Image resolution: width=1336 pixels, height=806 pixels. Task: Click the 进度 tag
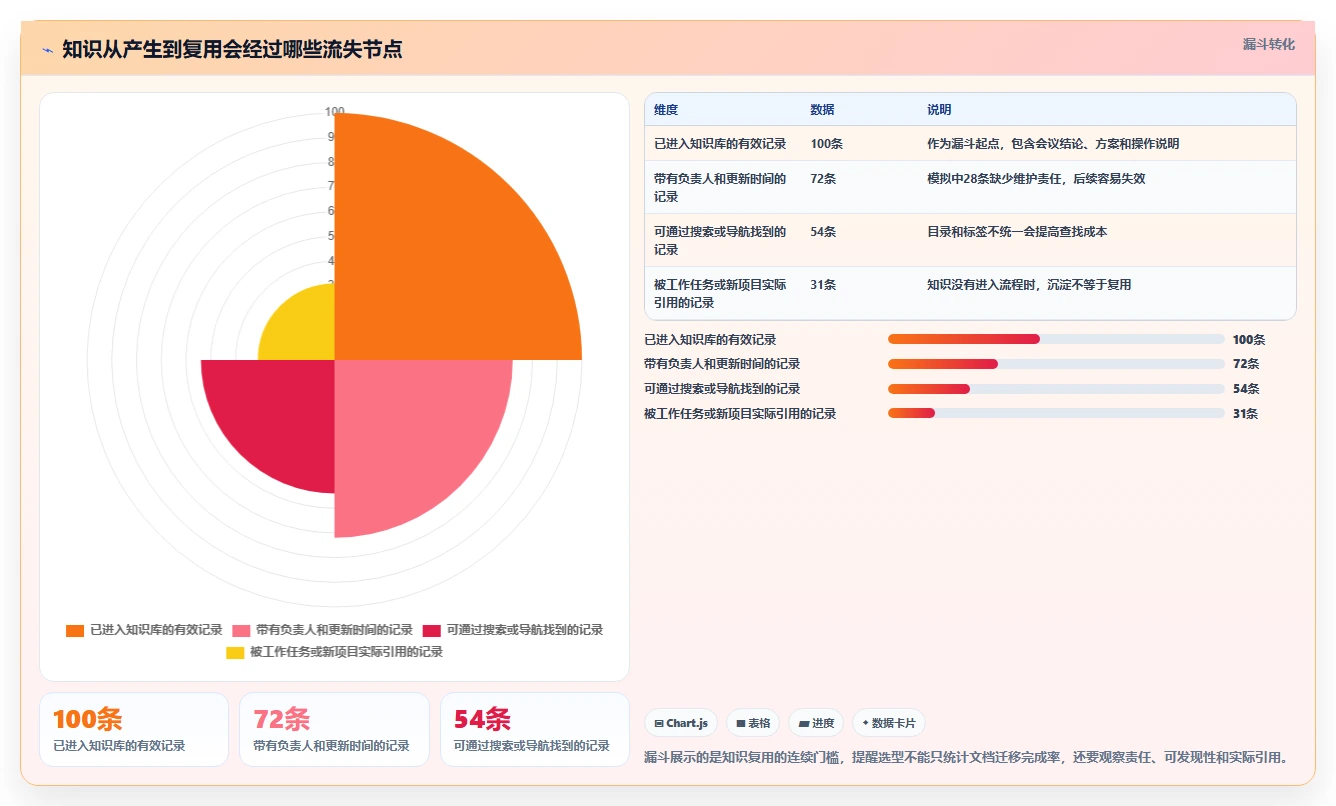click(816, 723)
